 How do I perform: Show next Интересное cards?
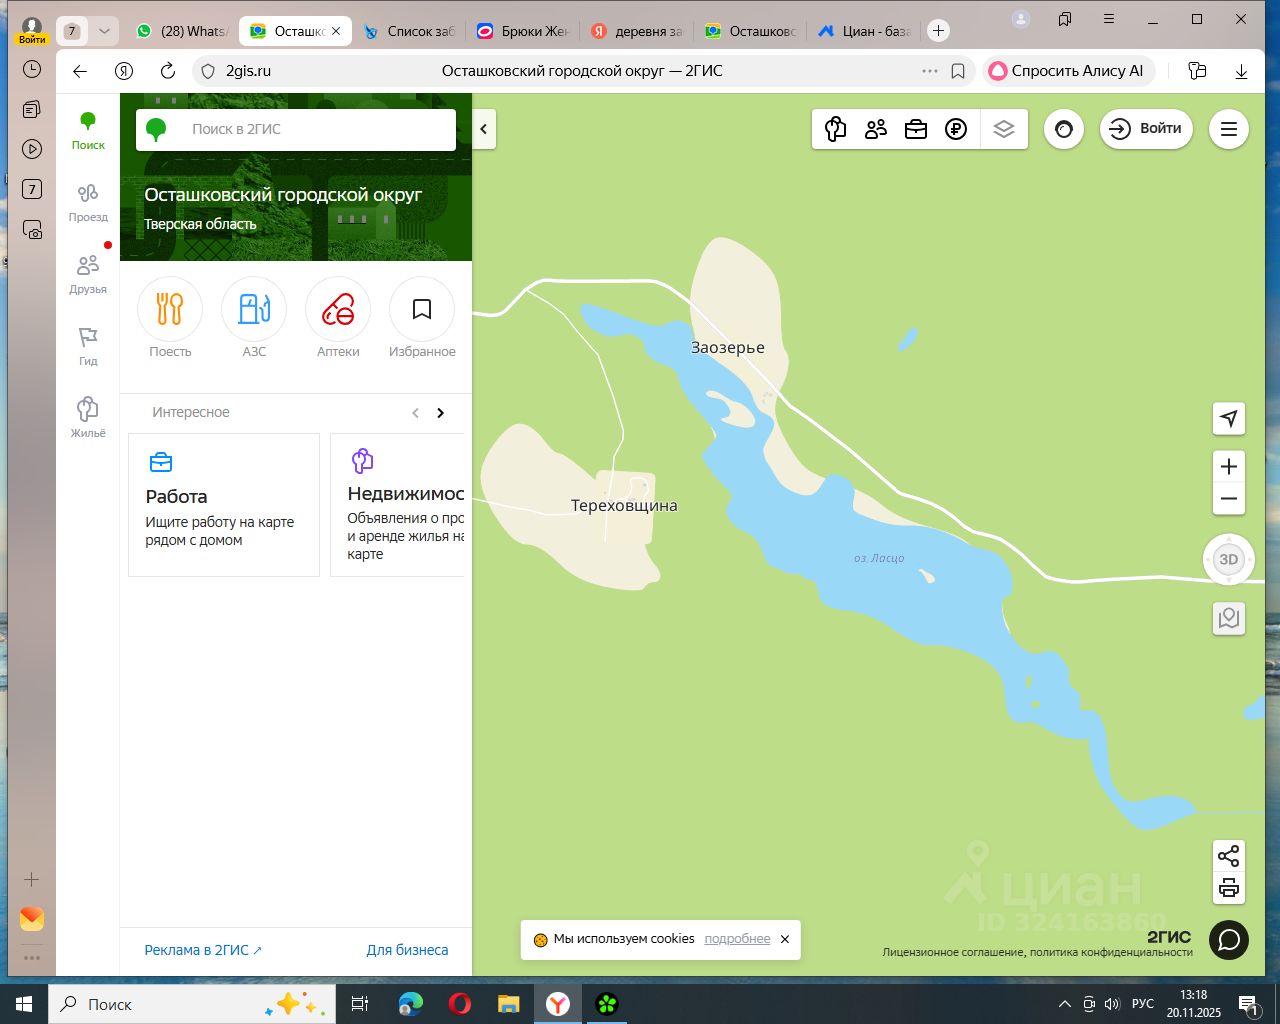pos(440,413)
